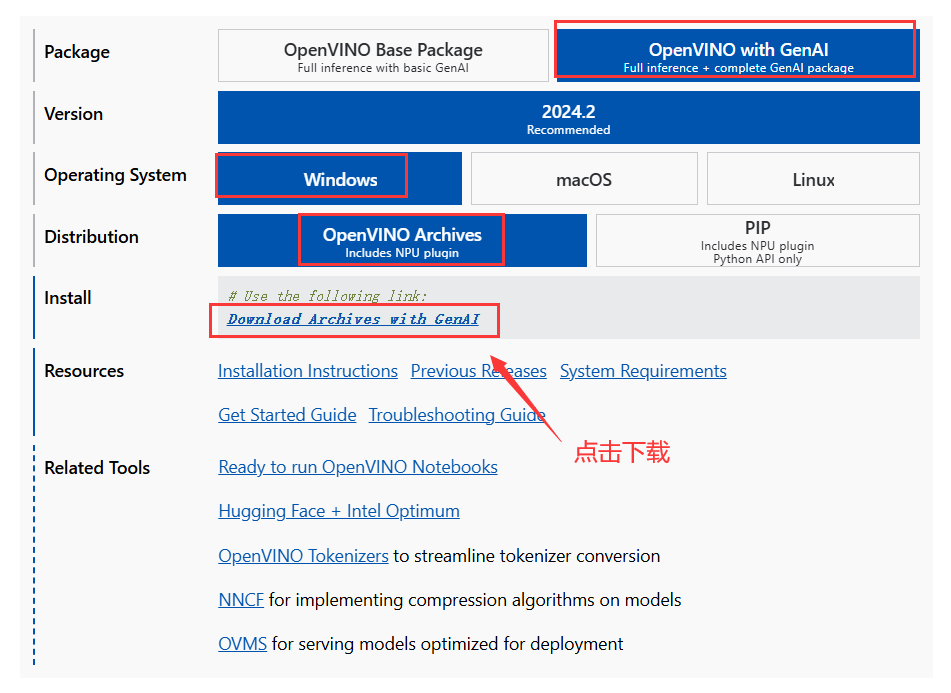The height and width of the screenshot is (693, 951).
Task: Browse Ready to run OpenVINO Notebooks
Action: [x=357, y=467]
